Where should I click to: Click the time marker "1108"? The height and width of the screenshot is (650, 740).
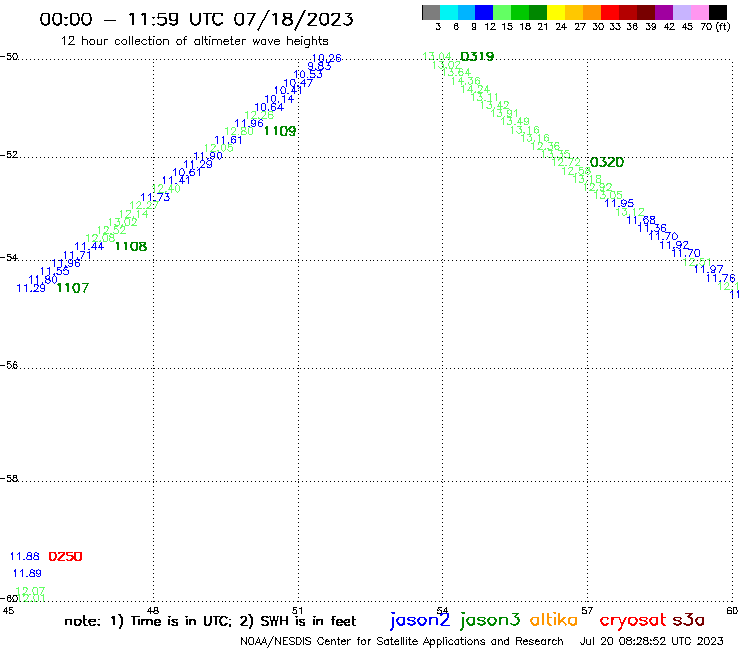pyautogui.click(x=131, y=246)
